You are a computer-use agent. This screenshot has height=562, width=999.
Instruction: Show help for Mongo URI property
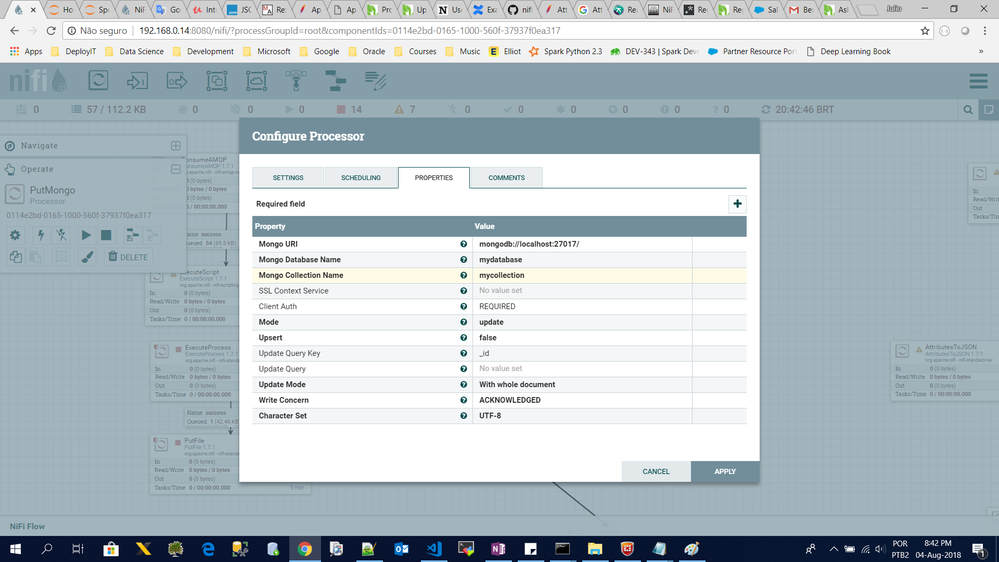click(463, 244)
